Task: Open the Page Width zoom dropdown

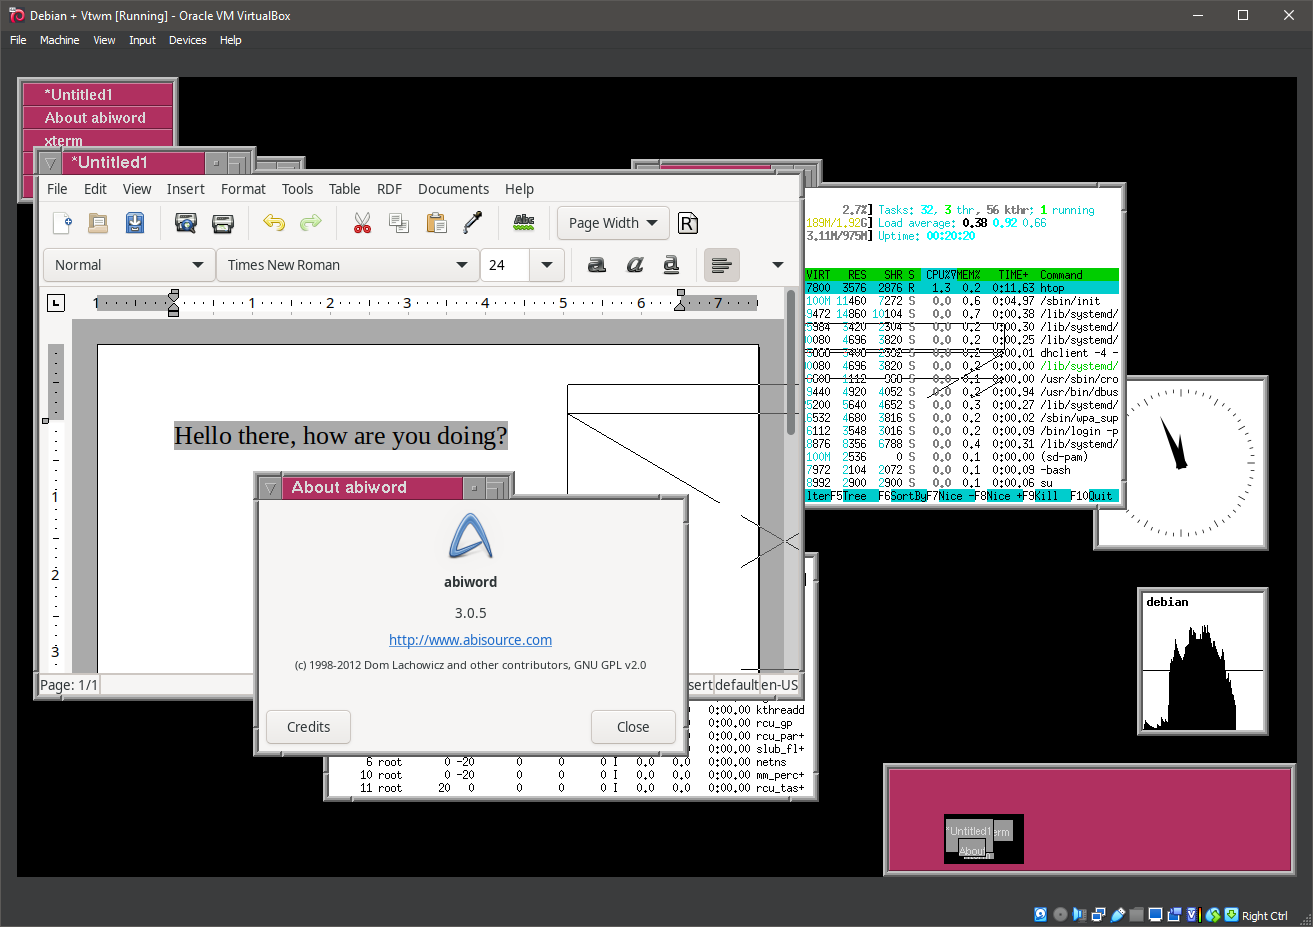Action: pyautogui.click(x=613, y=223)
